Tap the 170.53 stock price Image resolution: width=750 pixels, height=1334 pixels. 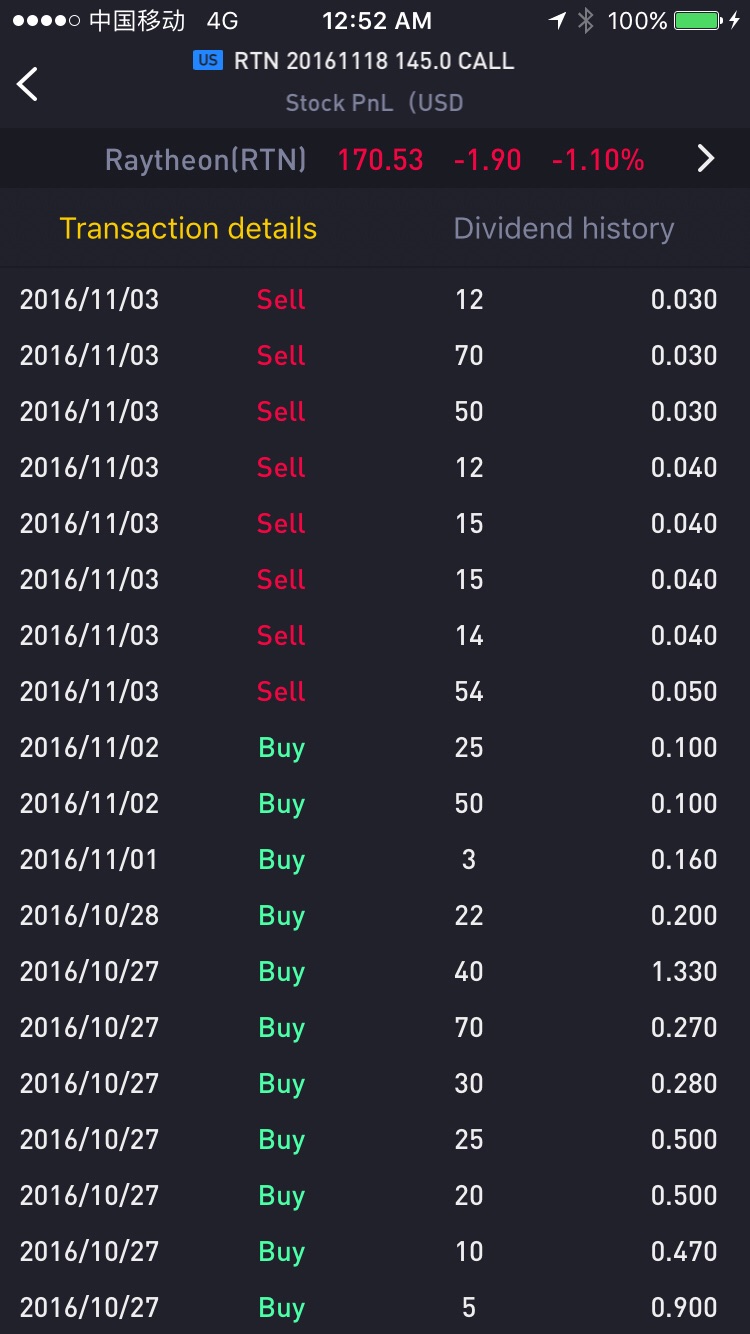click(x=380, y=159)
